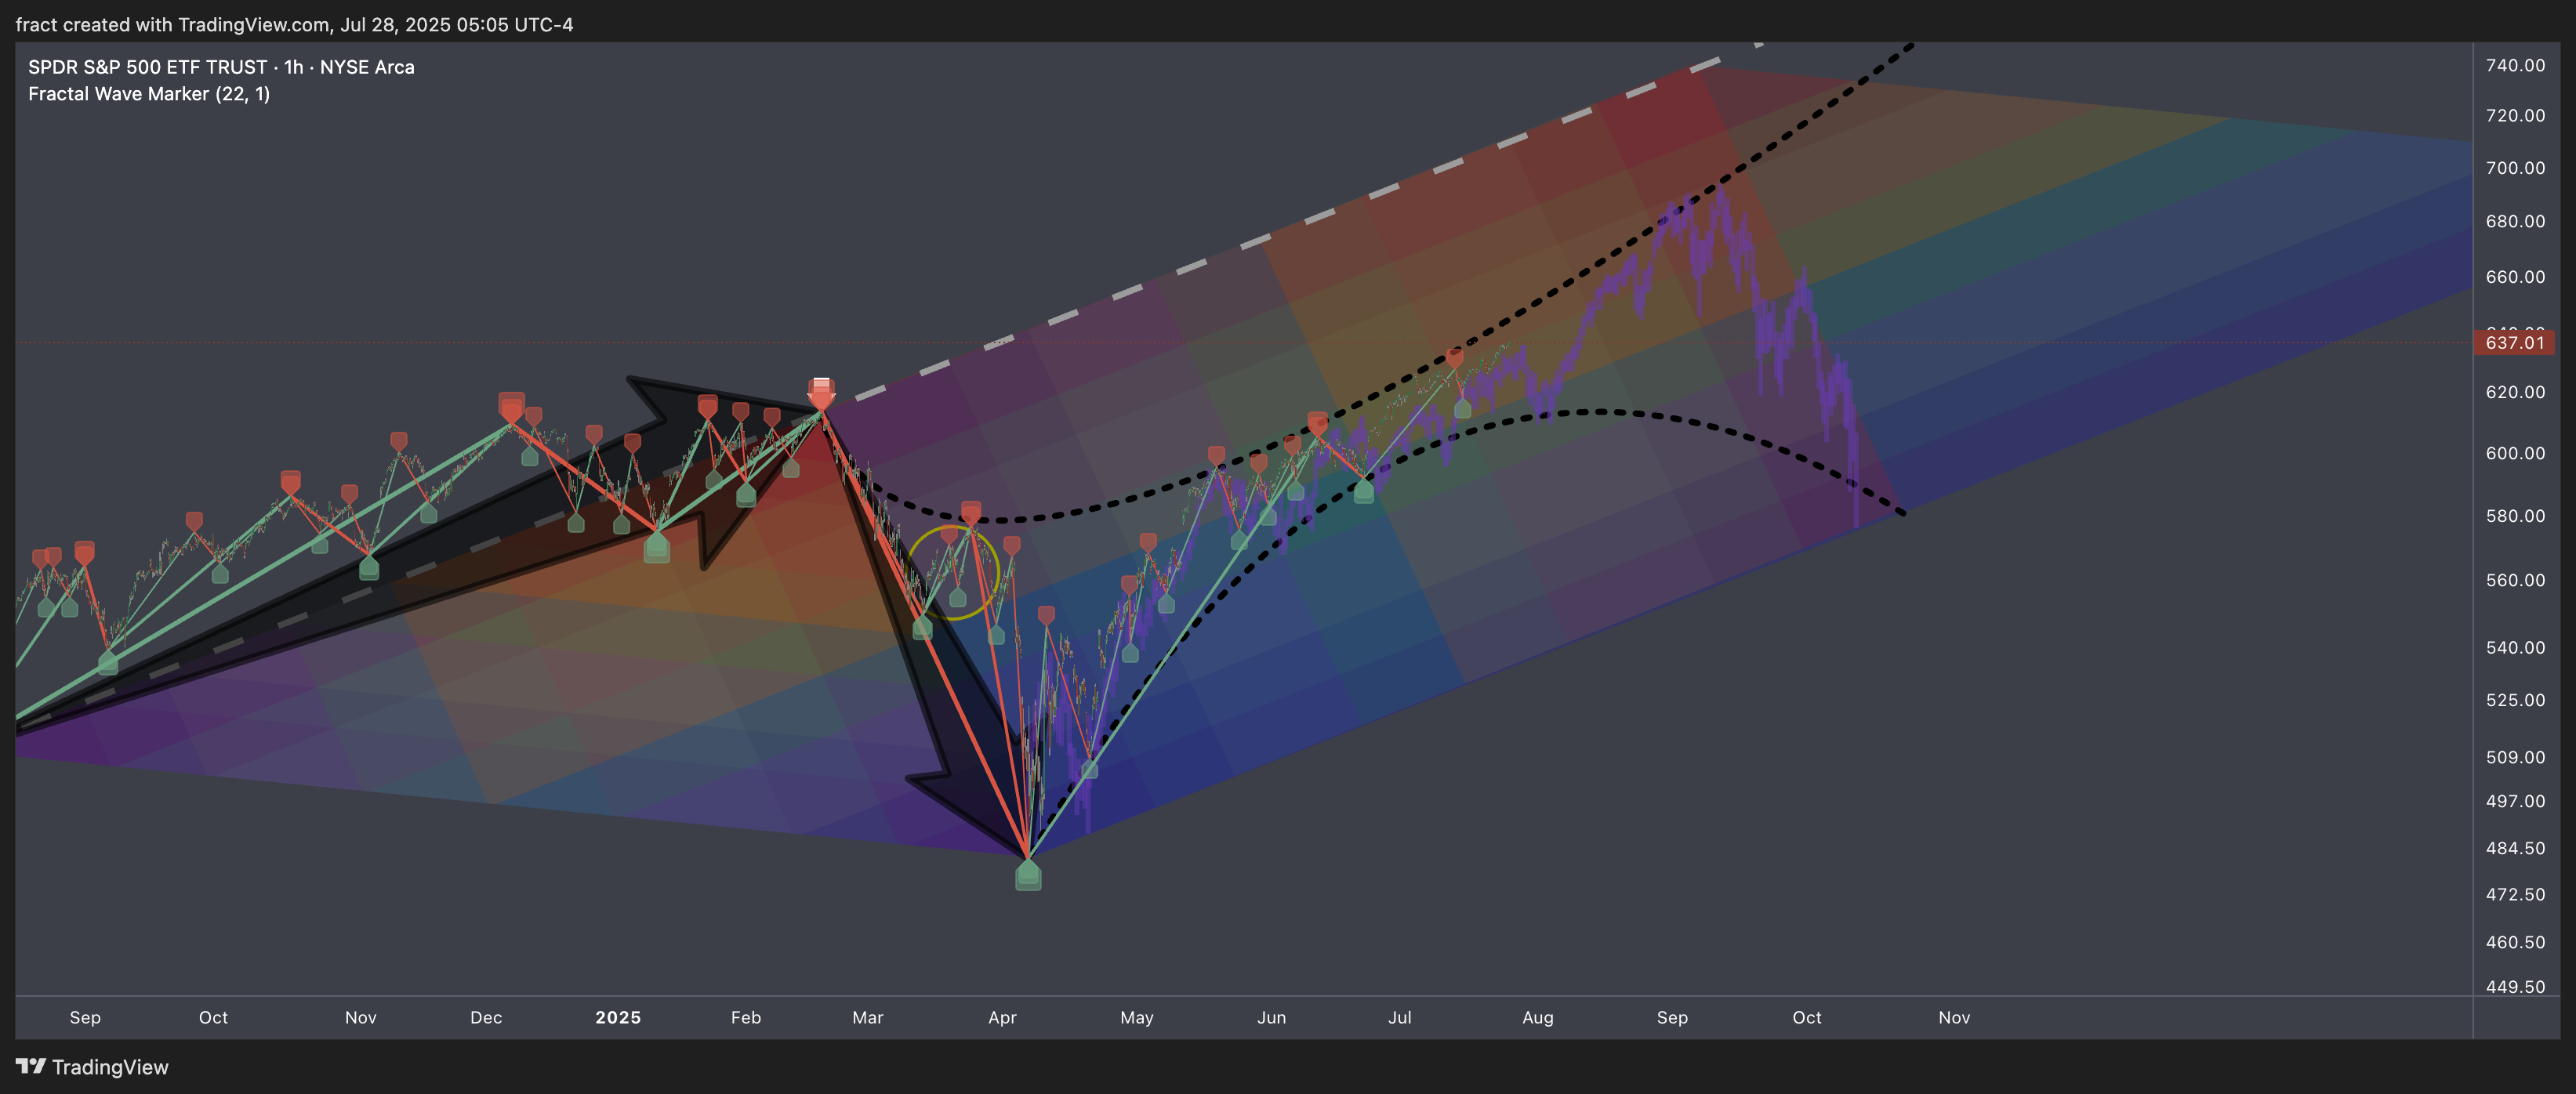Click the bright red peak marker in late February
Viewport: 2576px width, 1094px height.
tap(821, 394)
